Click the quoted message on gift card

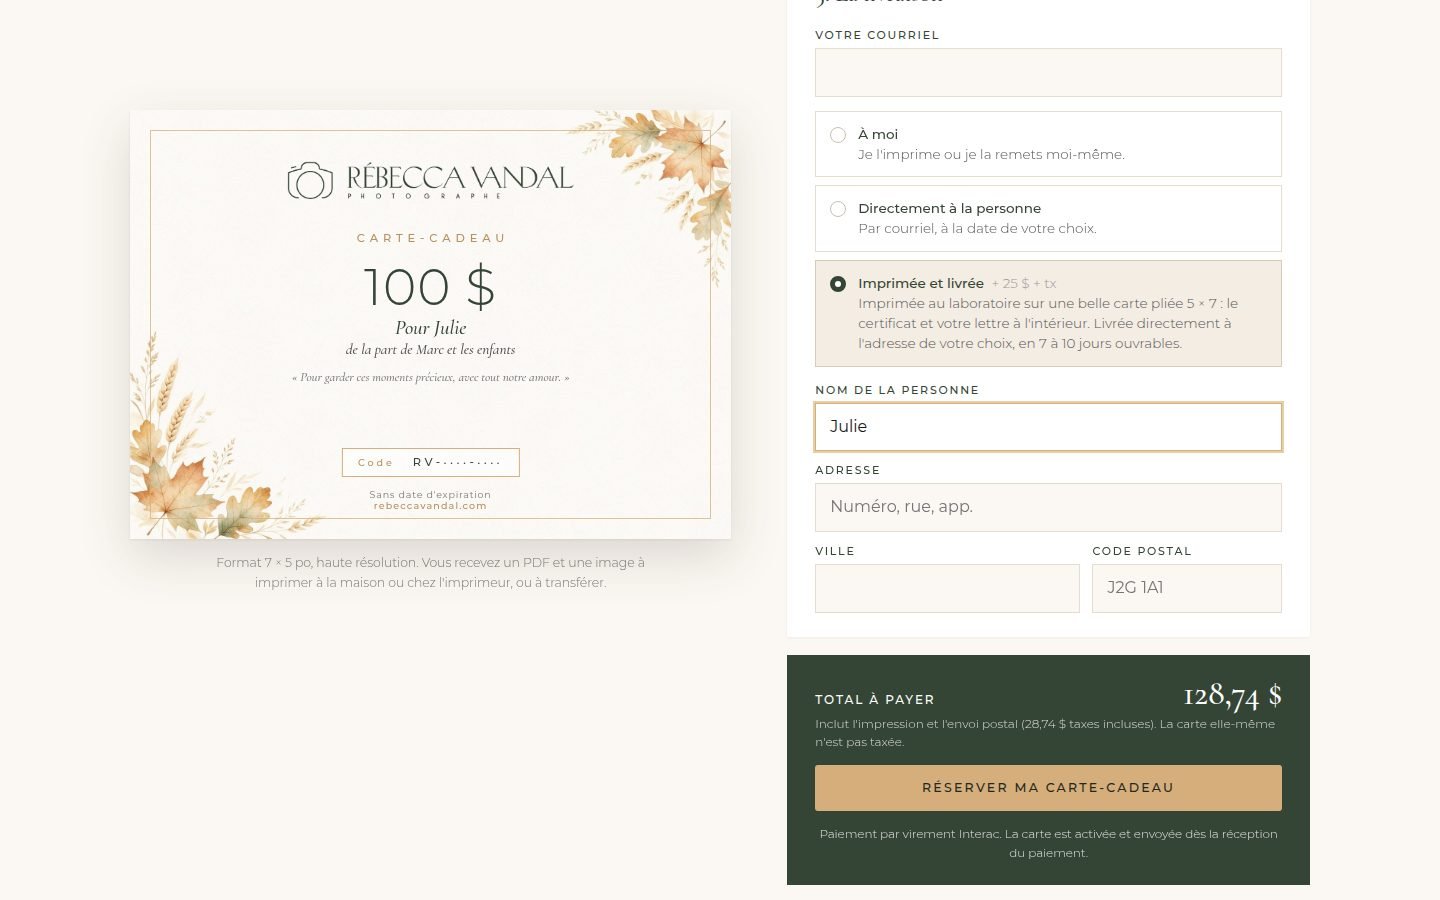[x=430, y=378]
